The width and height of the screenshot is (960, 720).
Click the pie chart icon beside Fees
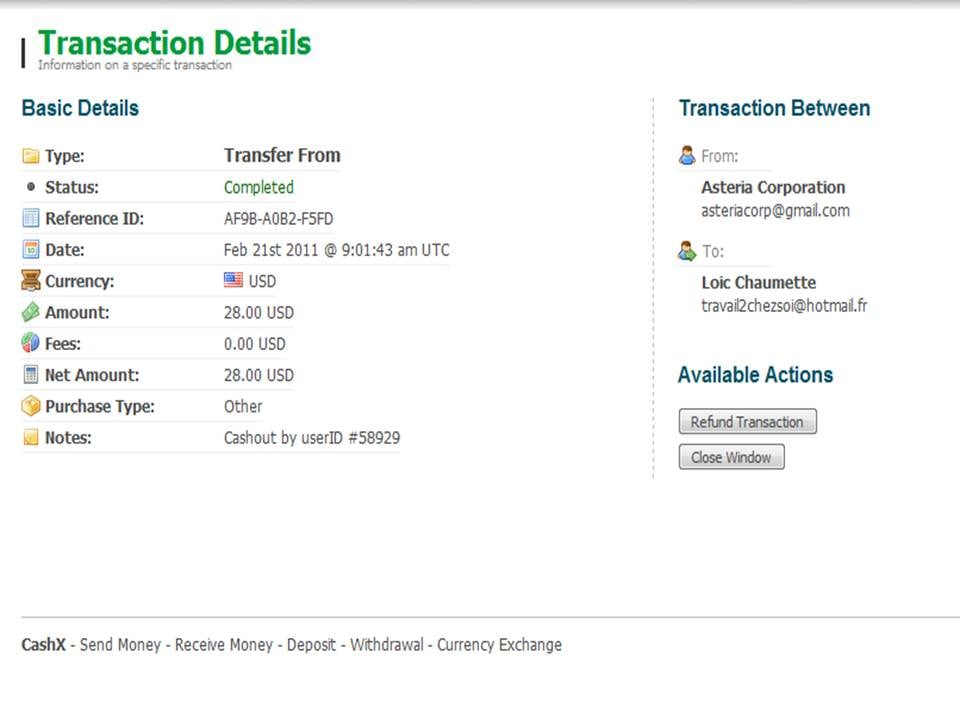[31, 343]
